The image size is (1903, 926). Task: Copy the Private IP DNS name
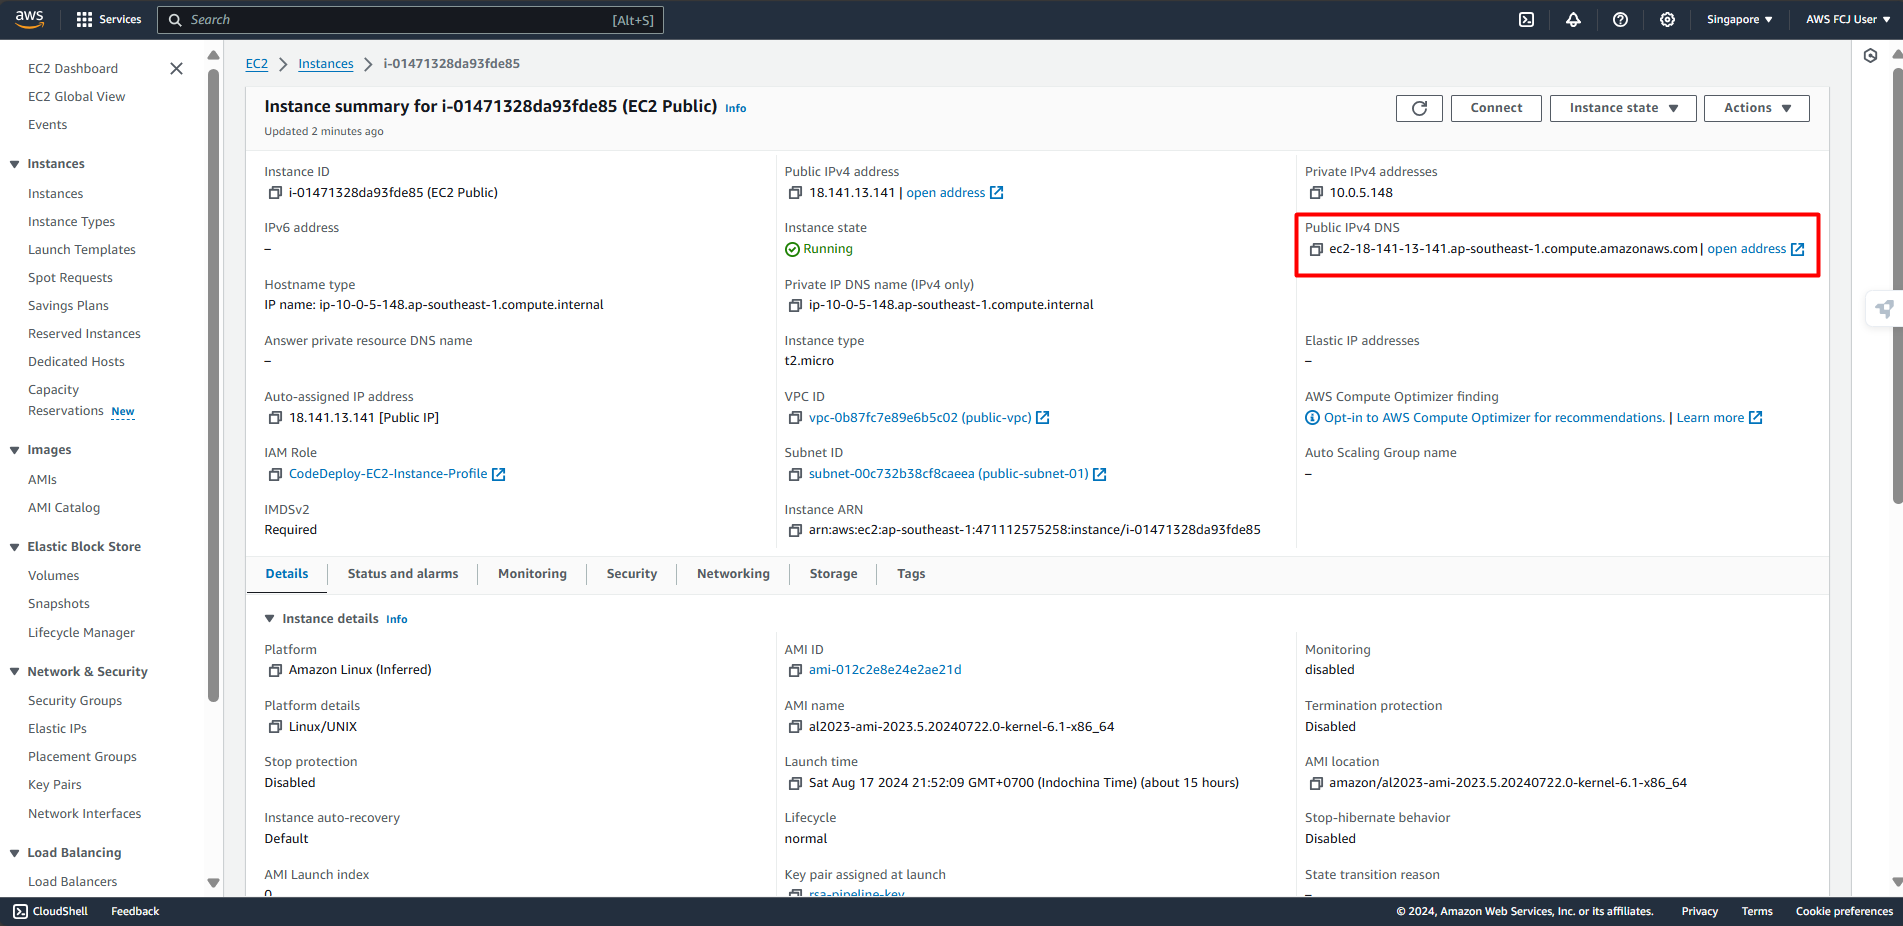[795, 305]
